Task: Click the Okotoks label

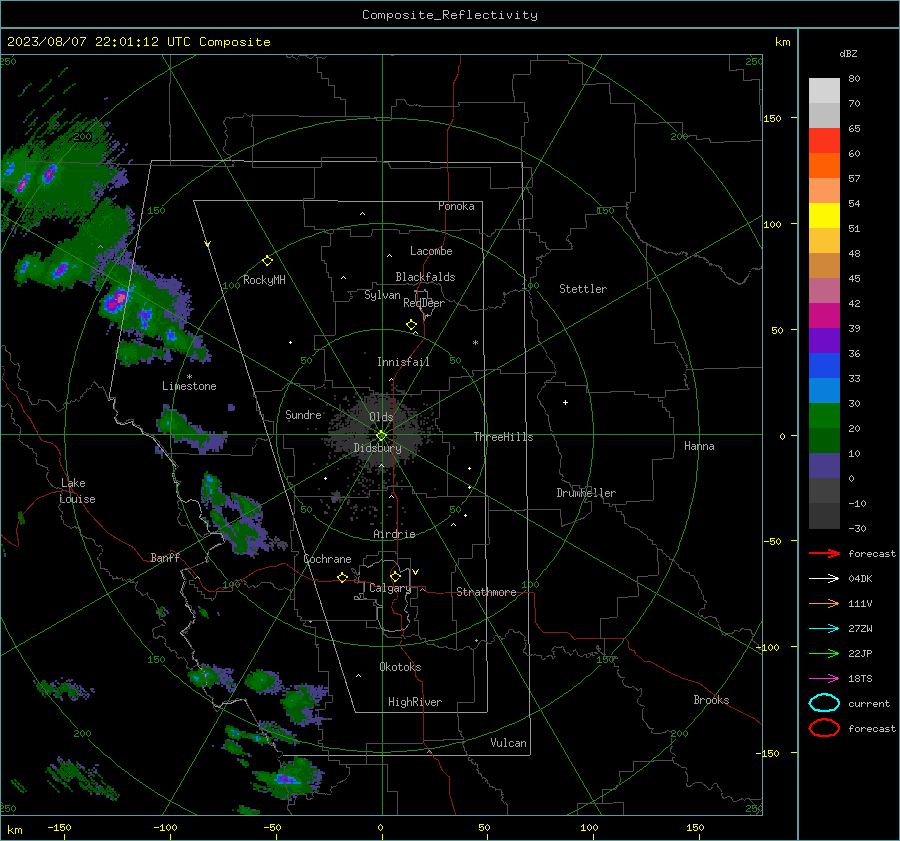Action: 400,667
